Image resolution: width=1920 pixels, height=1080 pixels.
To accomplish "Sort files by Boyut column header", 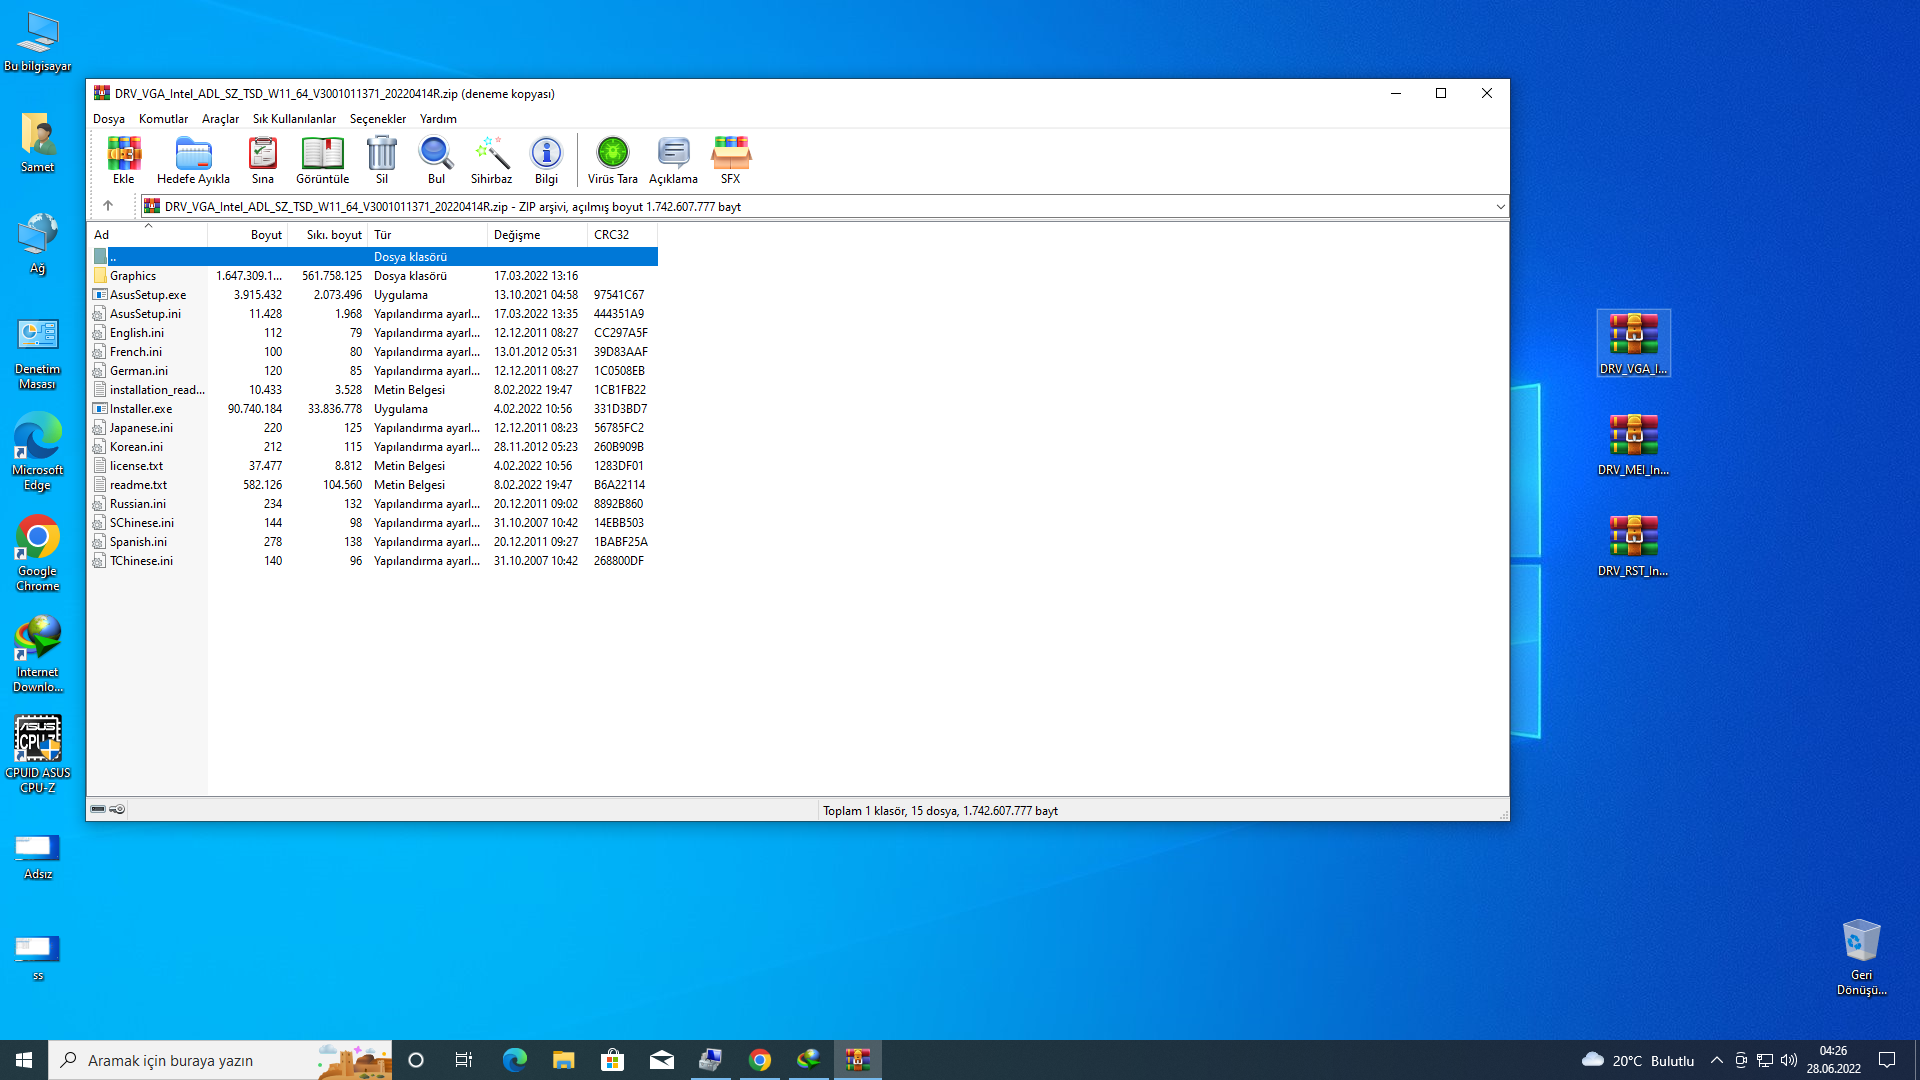I will click(265, 235).
